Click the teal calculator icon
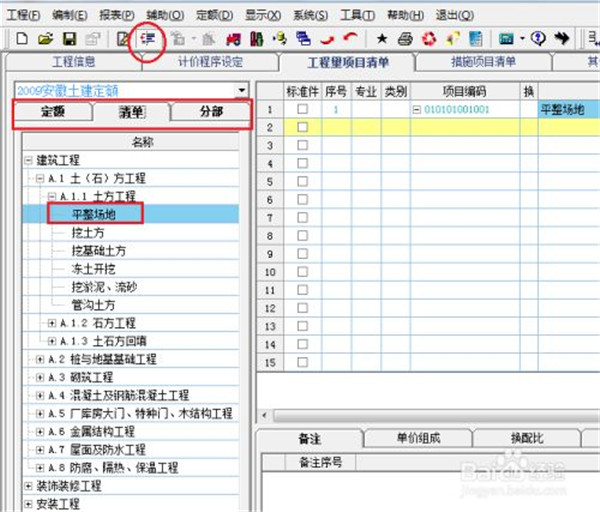This screenshot has height=512, width=600. point(506,39)
